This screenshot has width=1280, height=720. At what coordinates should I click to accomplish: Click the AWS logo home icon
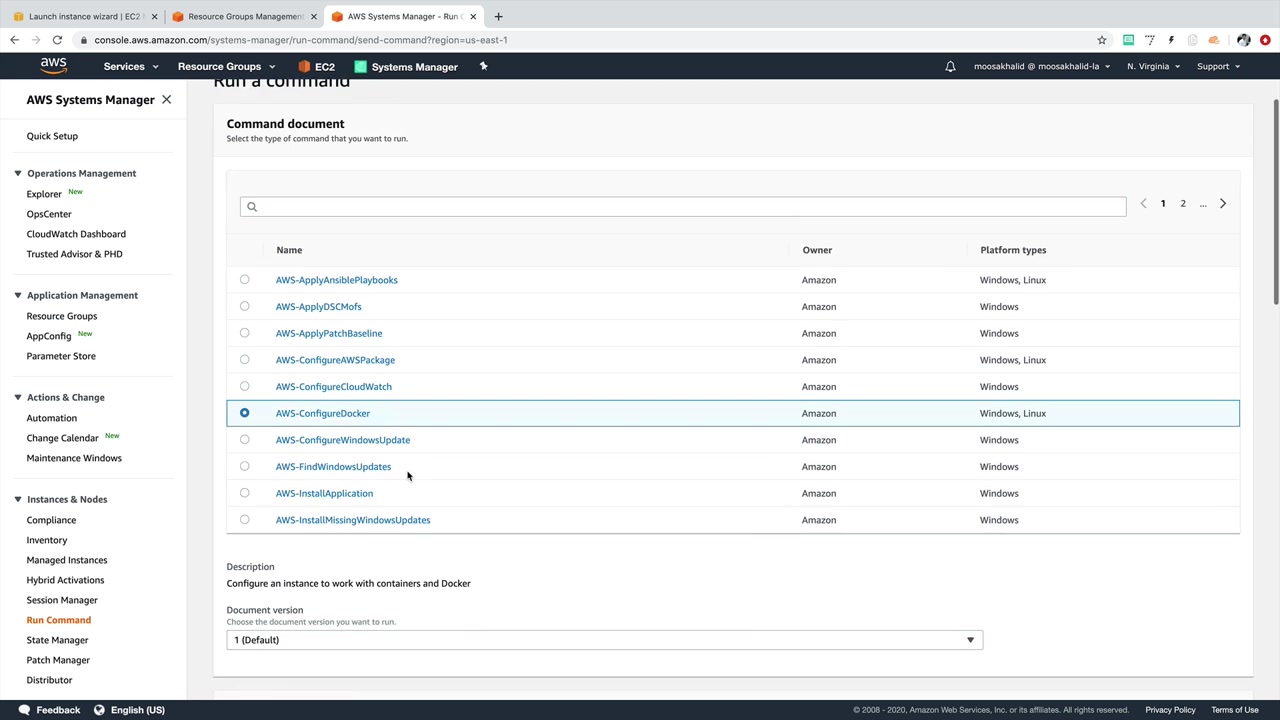(53, 66)
